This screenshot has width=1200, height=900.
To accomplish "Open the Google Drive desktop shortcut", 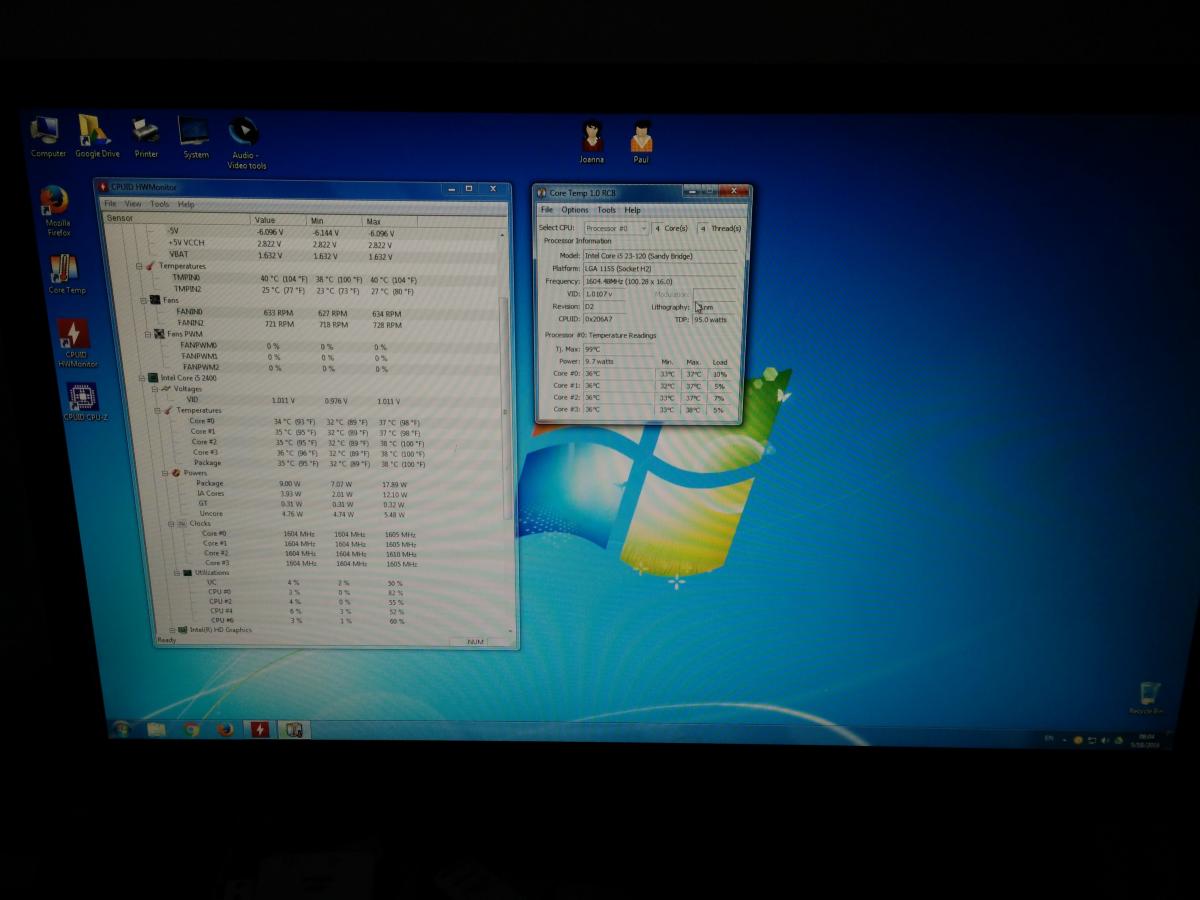I will 96,137.
